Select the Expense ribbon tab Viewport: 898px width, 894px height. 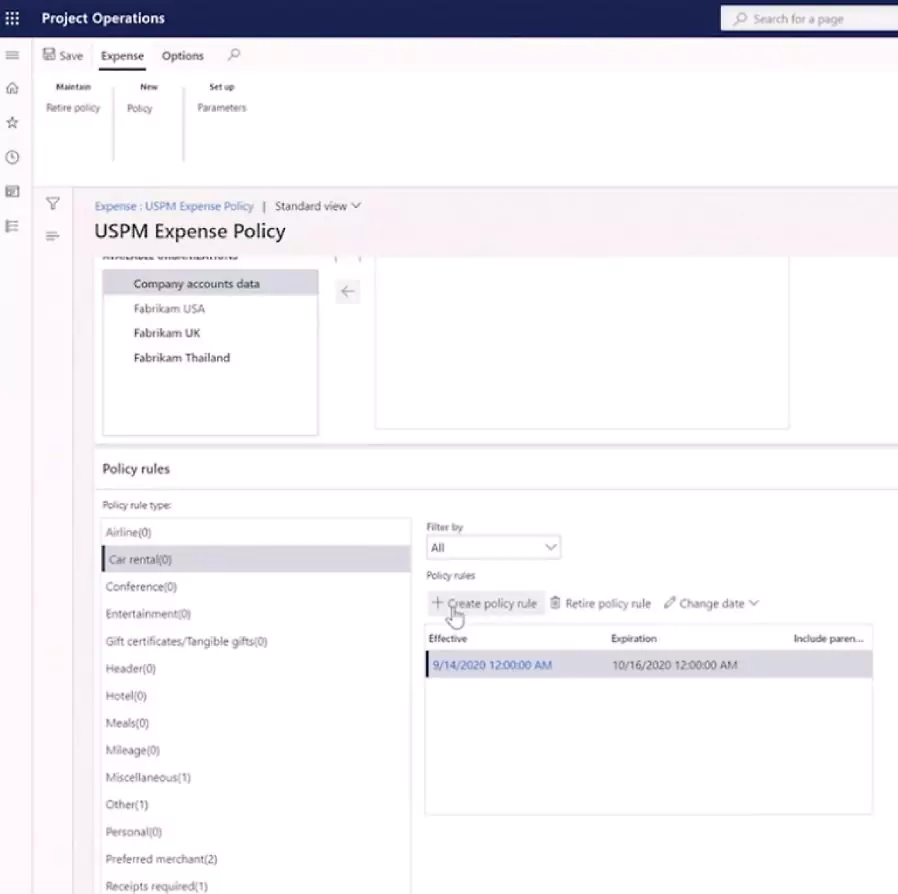click(x=122, y=56)
